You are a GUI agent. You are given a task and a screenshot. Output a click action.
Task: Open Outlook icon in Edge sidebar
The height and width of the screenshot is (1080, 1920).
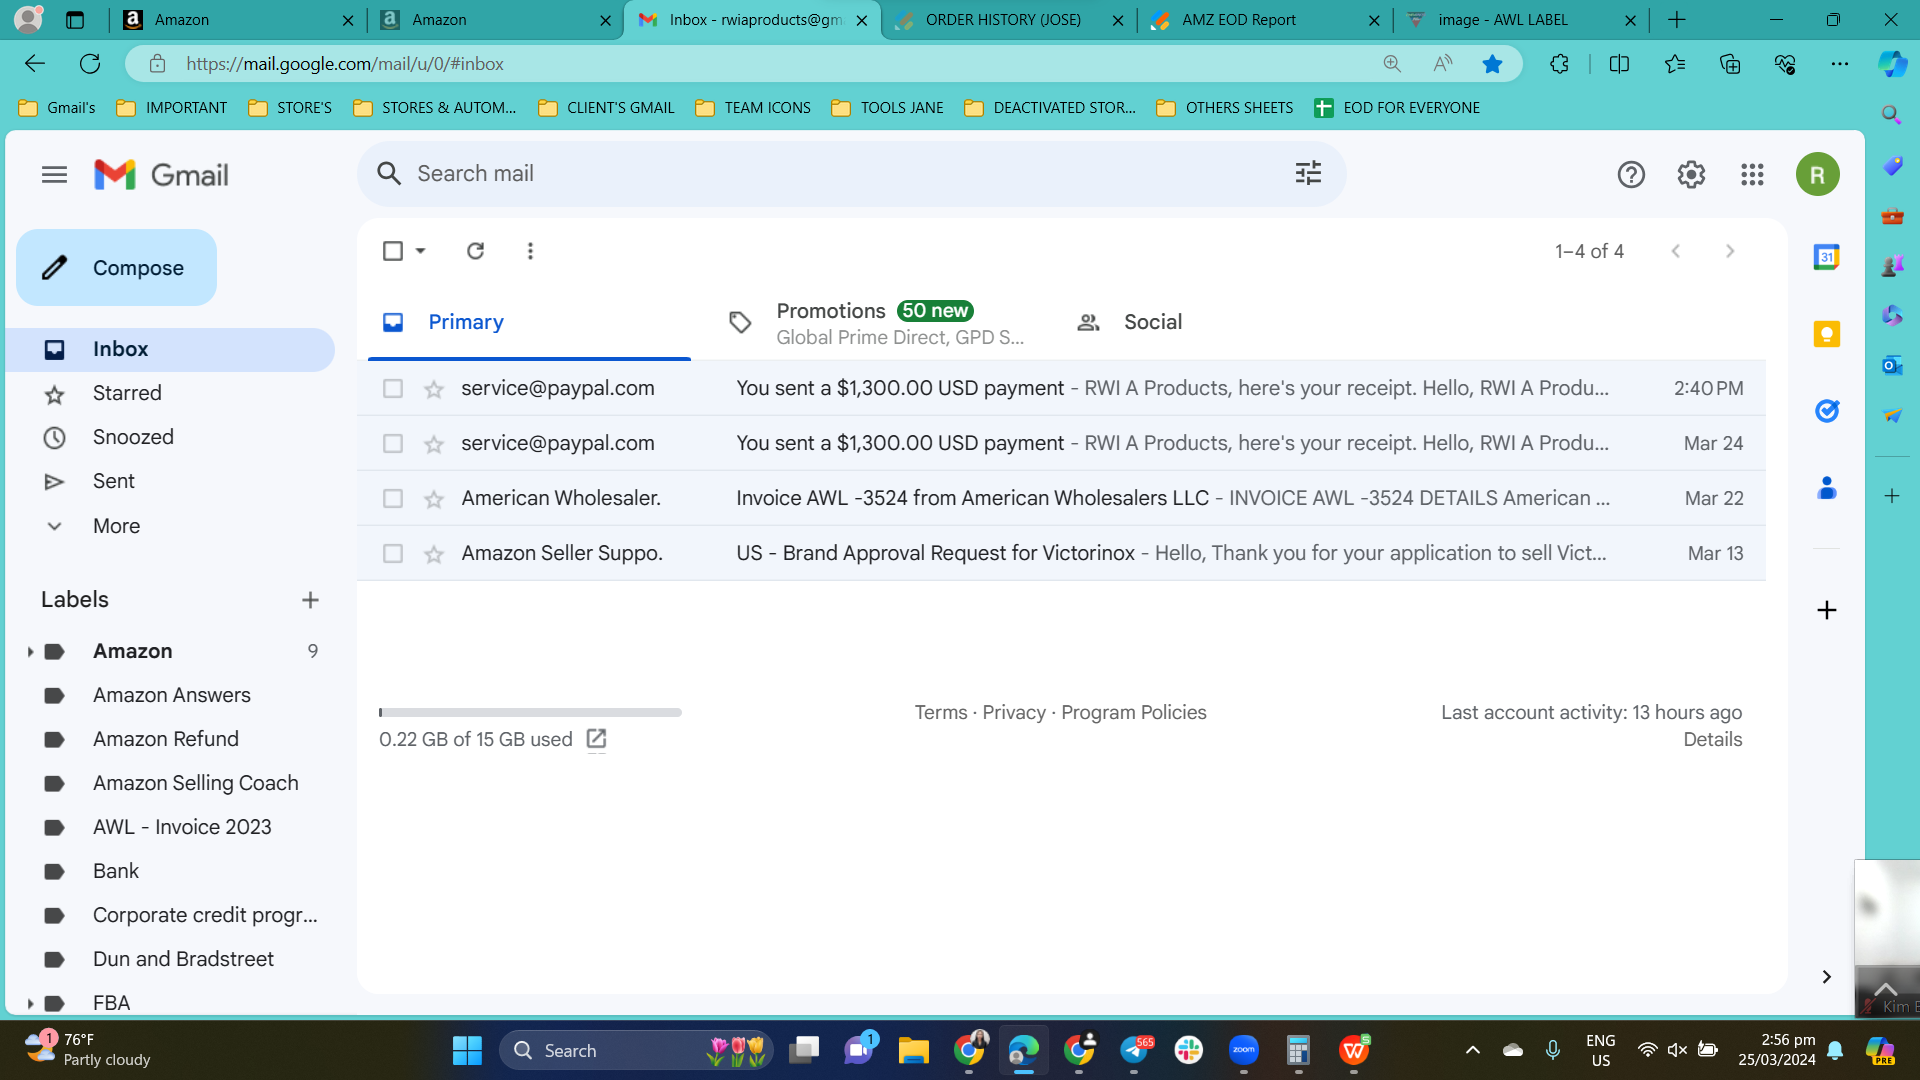point(1892,365)
